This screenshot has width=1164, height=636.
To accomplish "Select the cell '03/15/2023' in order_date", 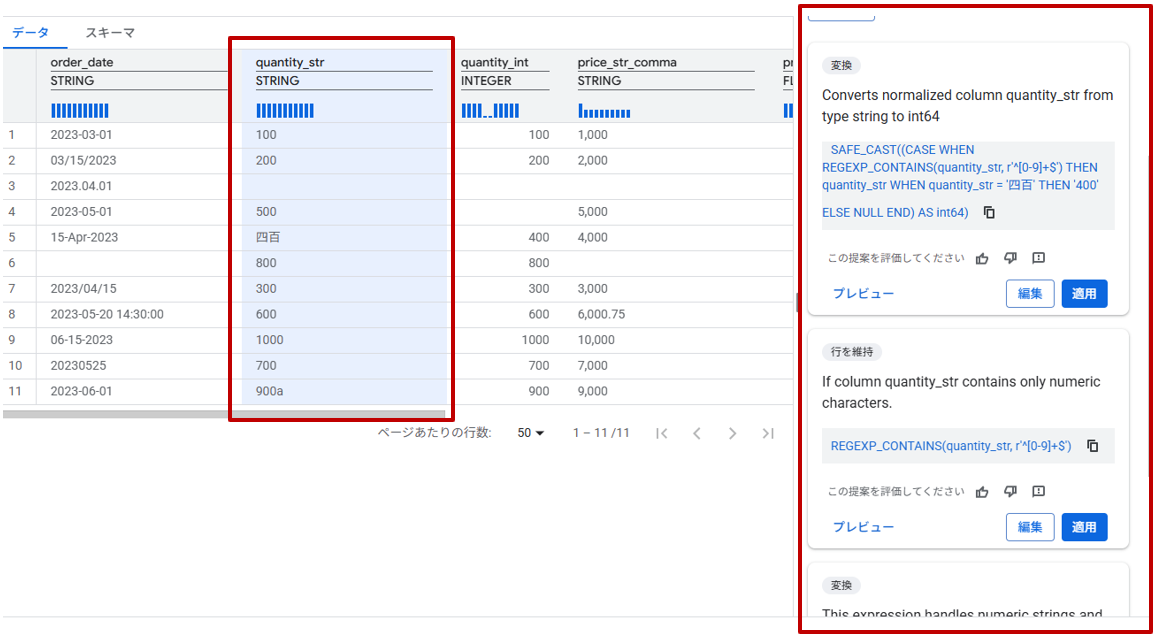I will 83,160.
